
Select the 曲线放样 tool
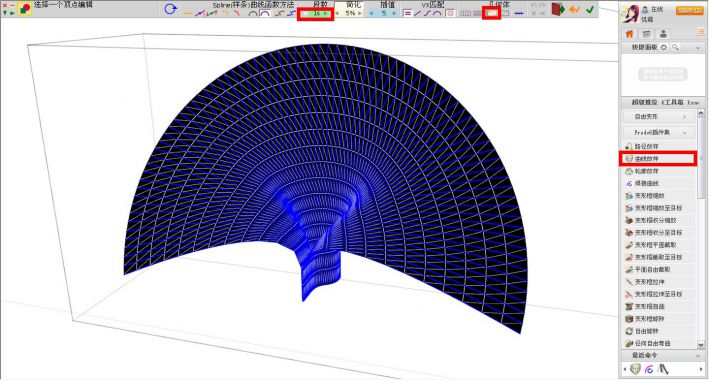coord(659,159)
